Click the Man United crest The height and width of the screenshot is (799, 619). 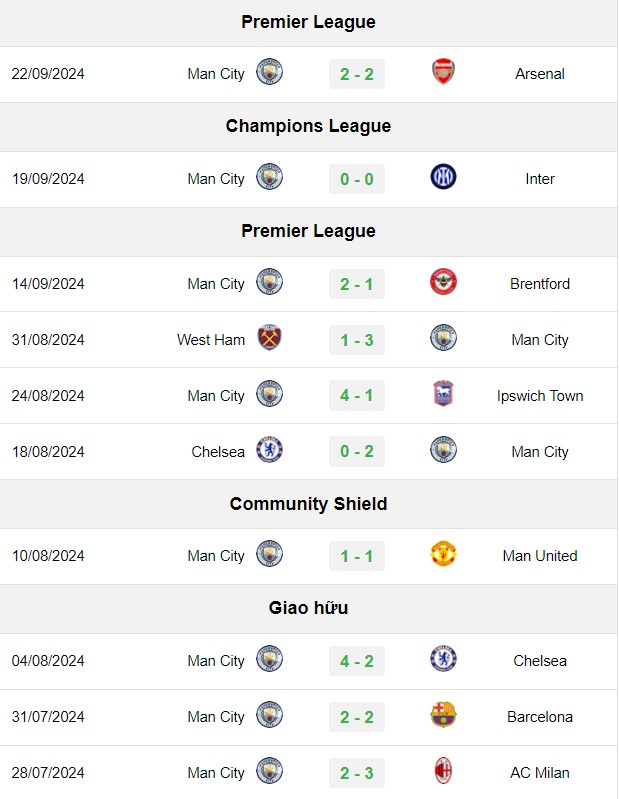[x=443, y=554]
